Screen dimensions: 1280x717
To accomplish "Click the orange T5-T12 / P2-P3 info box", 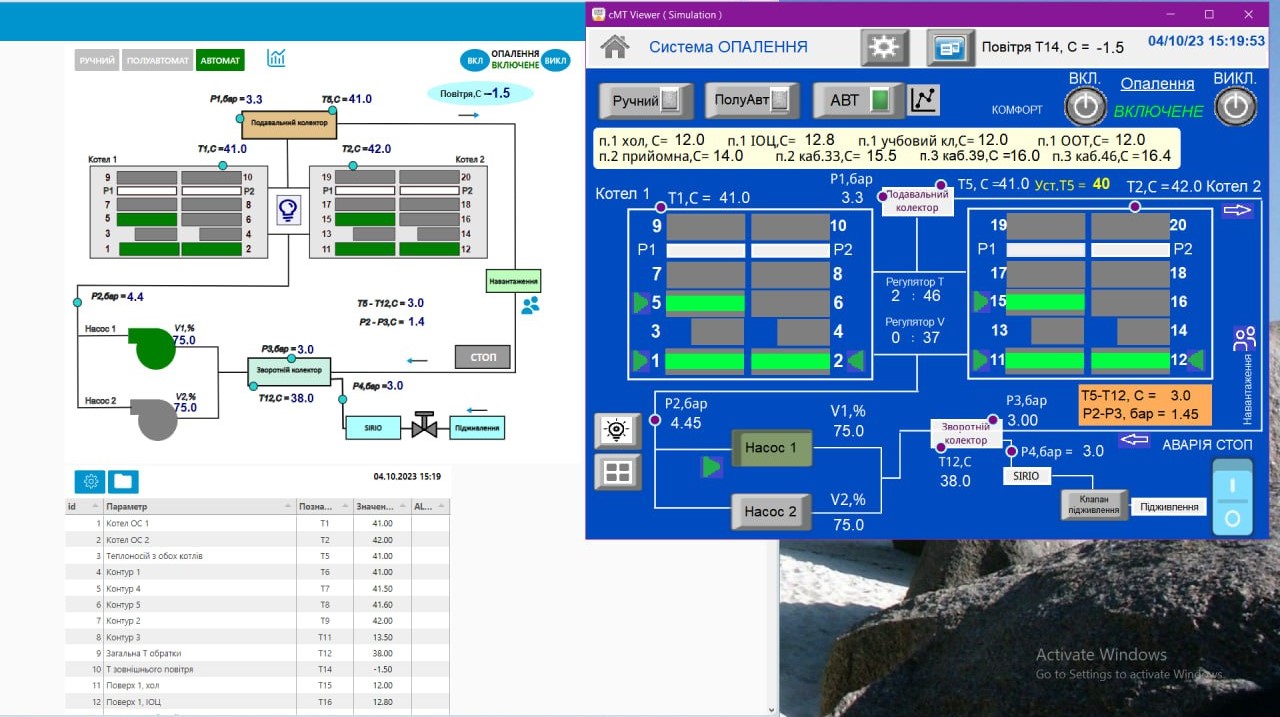I will click(1145, 404).
